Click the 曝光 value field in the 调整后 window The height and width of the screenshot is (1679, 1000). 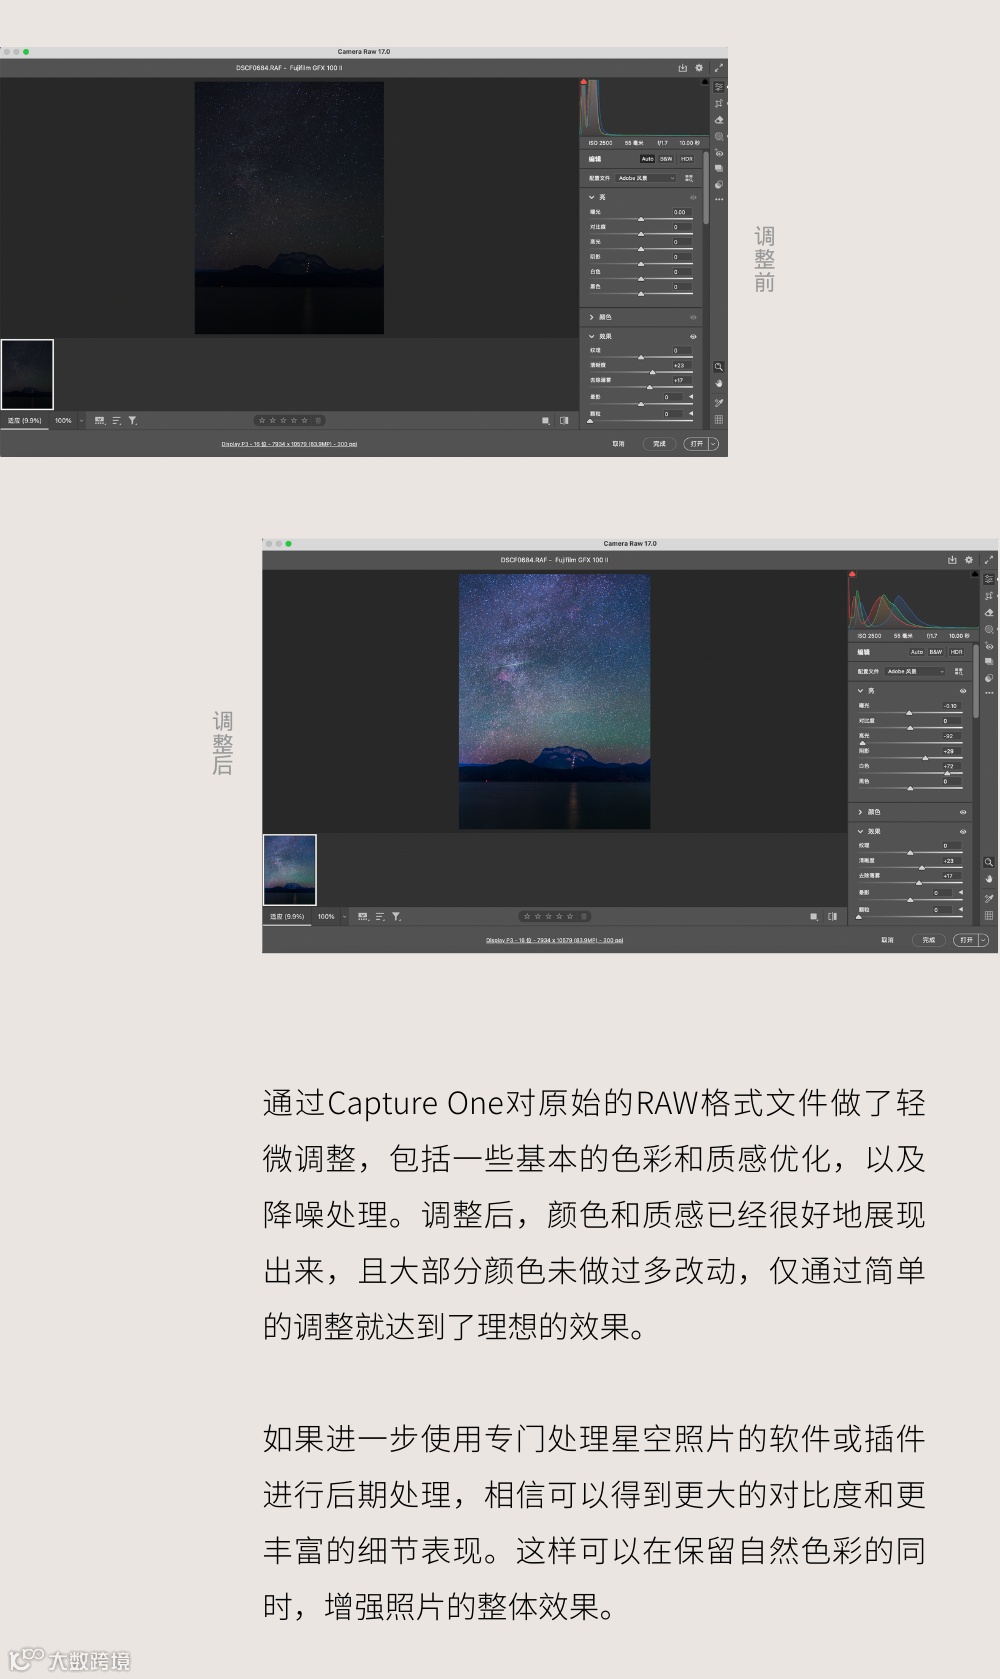click(950, 706)
